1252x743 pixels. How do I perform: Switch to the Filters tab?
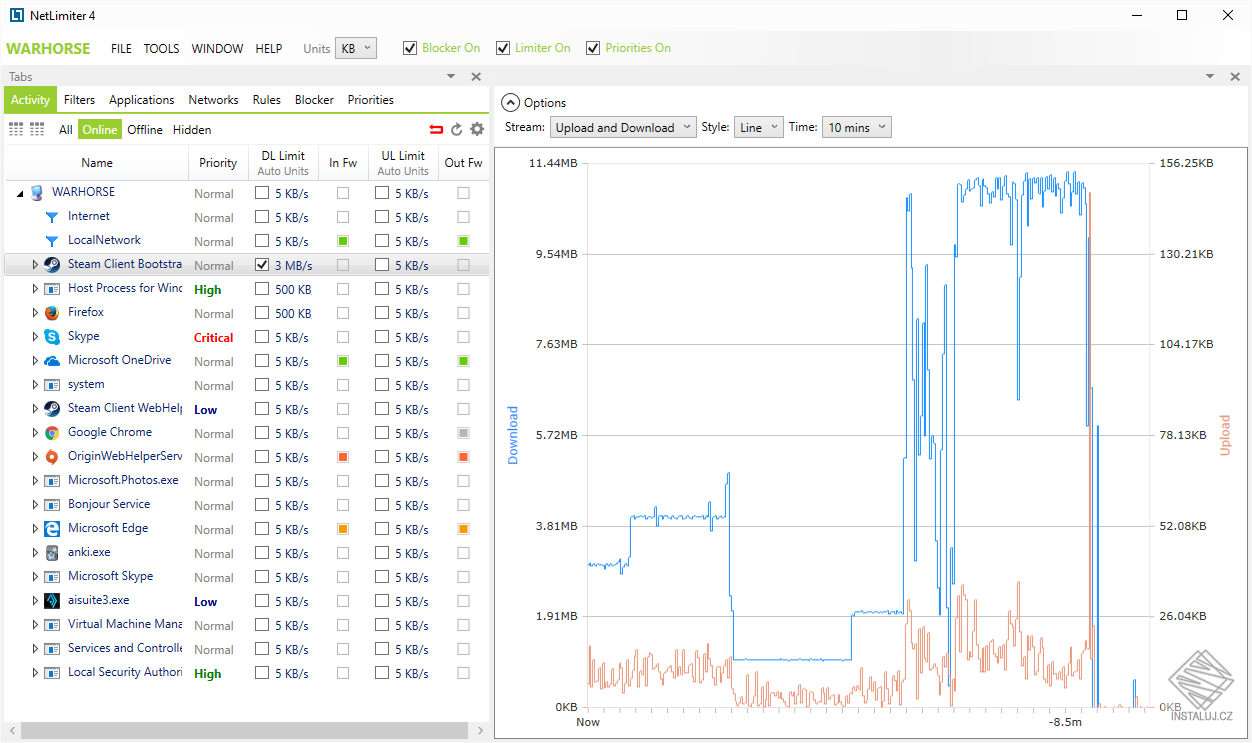(x=79, y=100)
